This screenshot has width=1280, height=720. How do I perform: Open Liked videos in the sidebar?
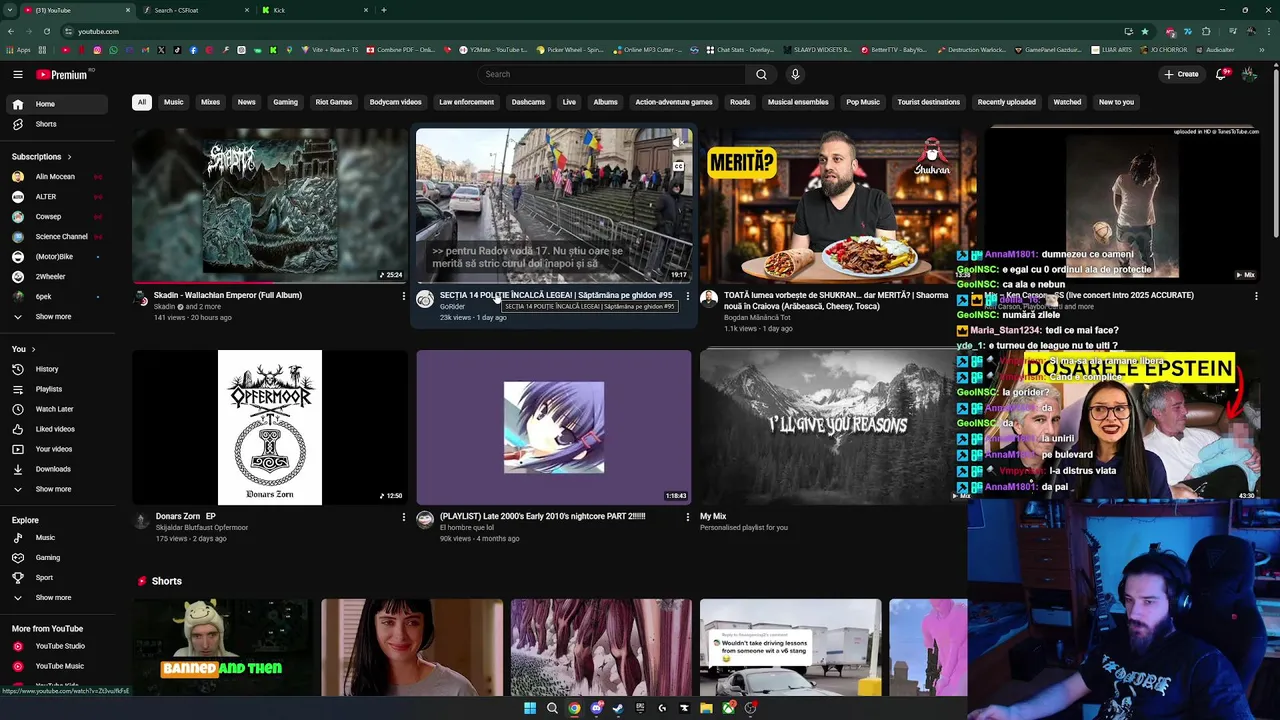(55, 429)
